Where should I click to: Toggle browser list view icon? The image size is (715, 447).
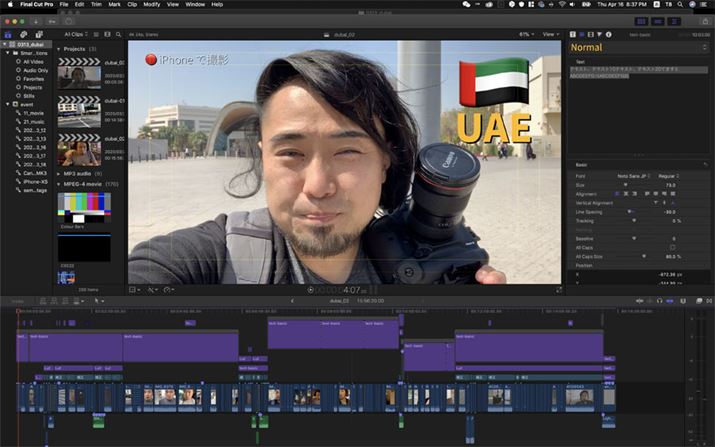coord(96,35)
